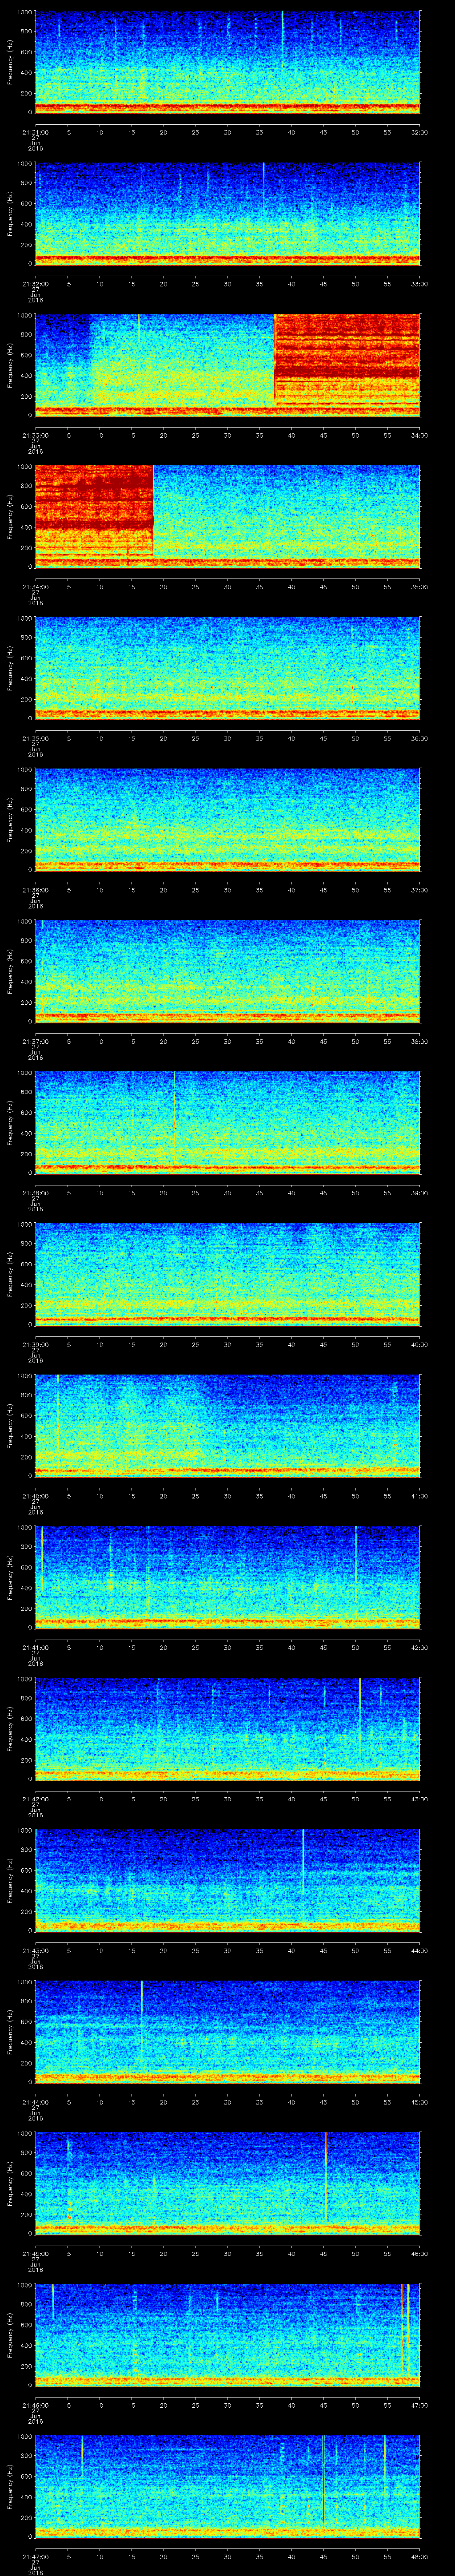Image resolution: width=455 pixels, height=2576 pixels.
Task: Click the spectrogram panel starting at 21:32:00
Action: pos(228,213)
